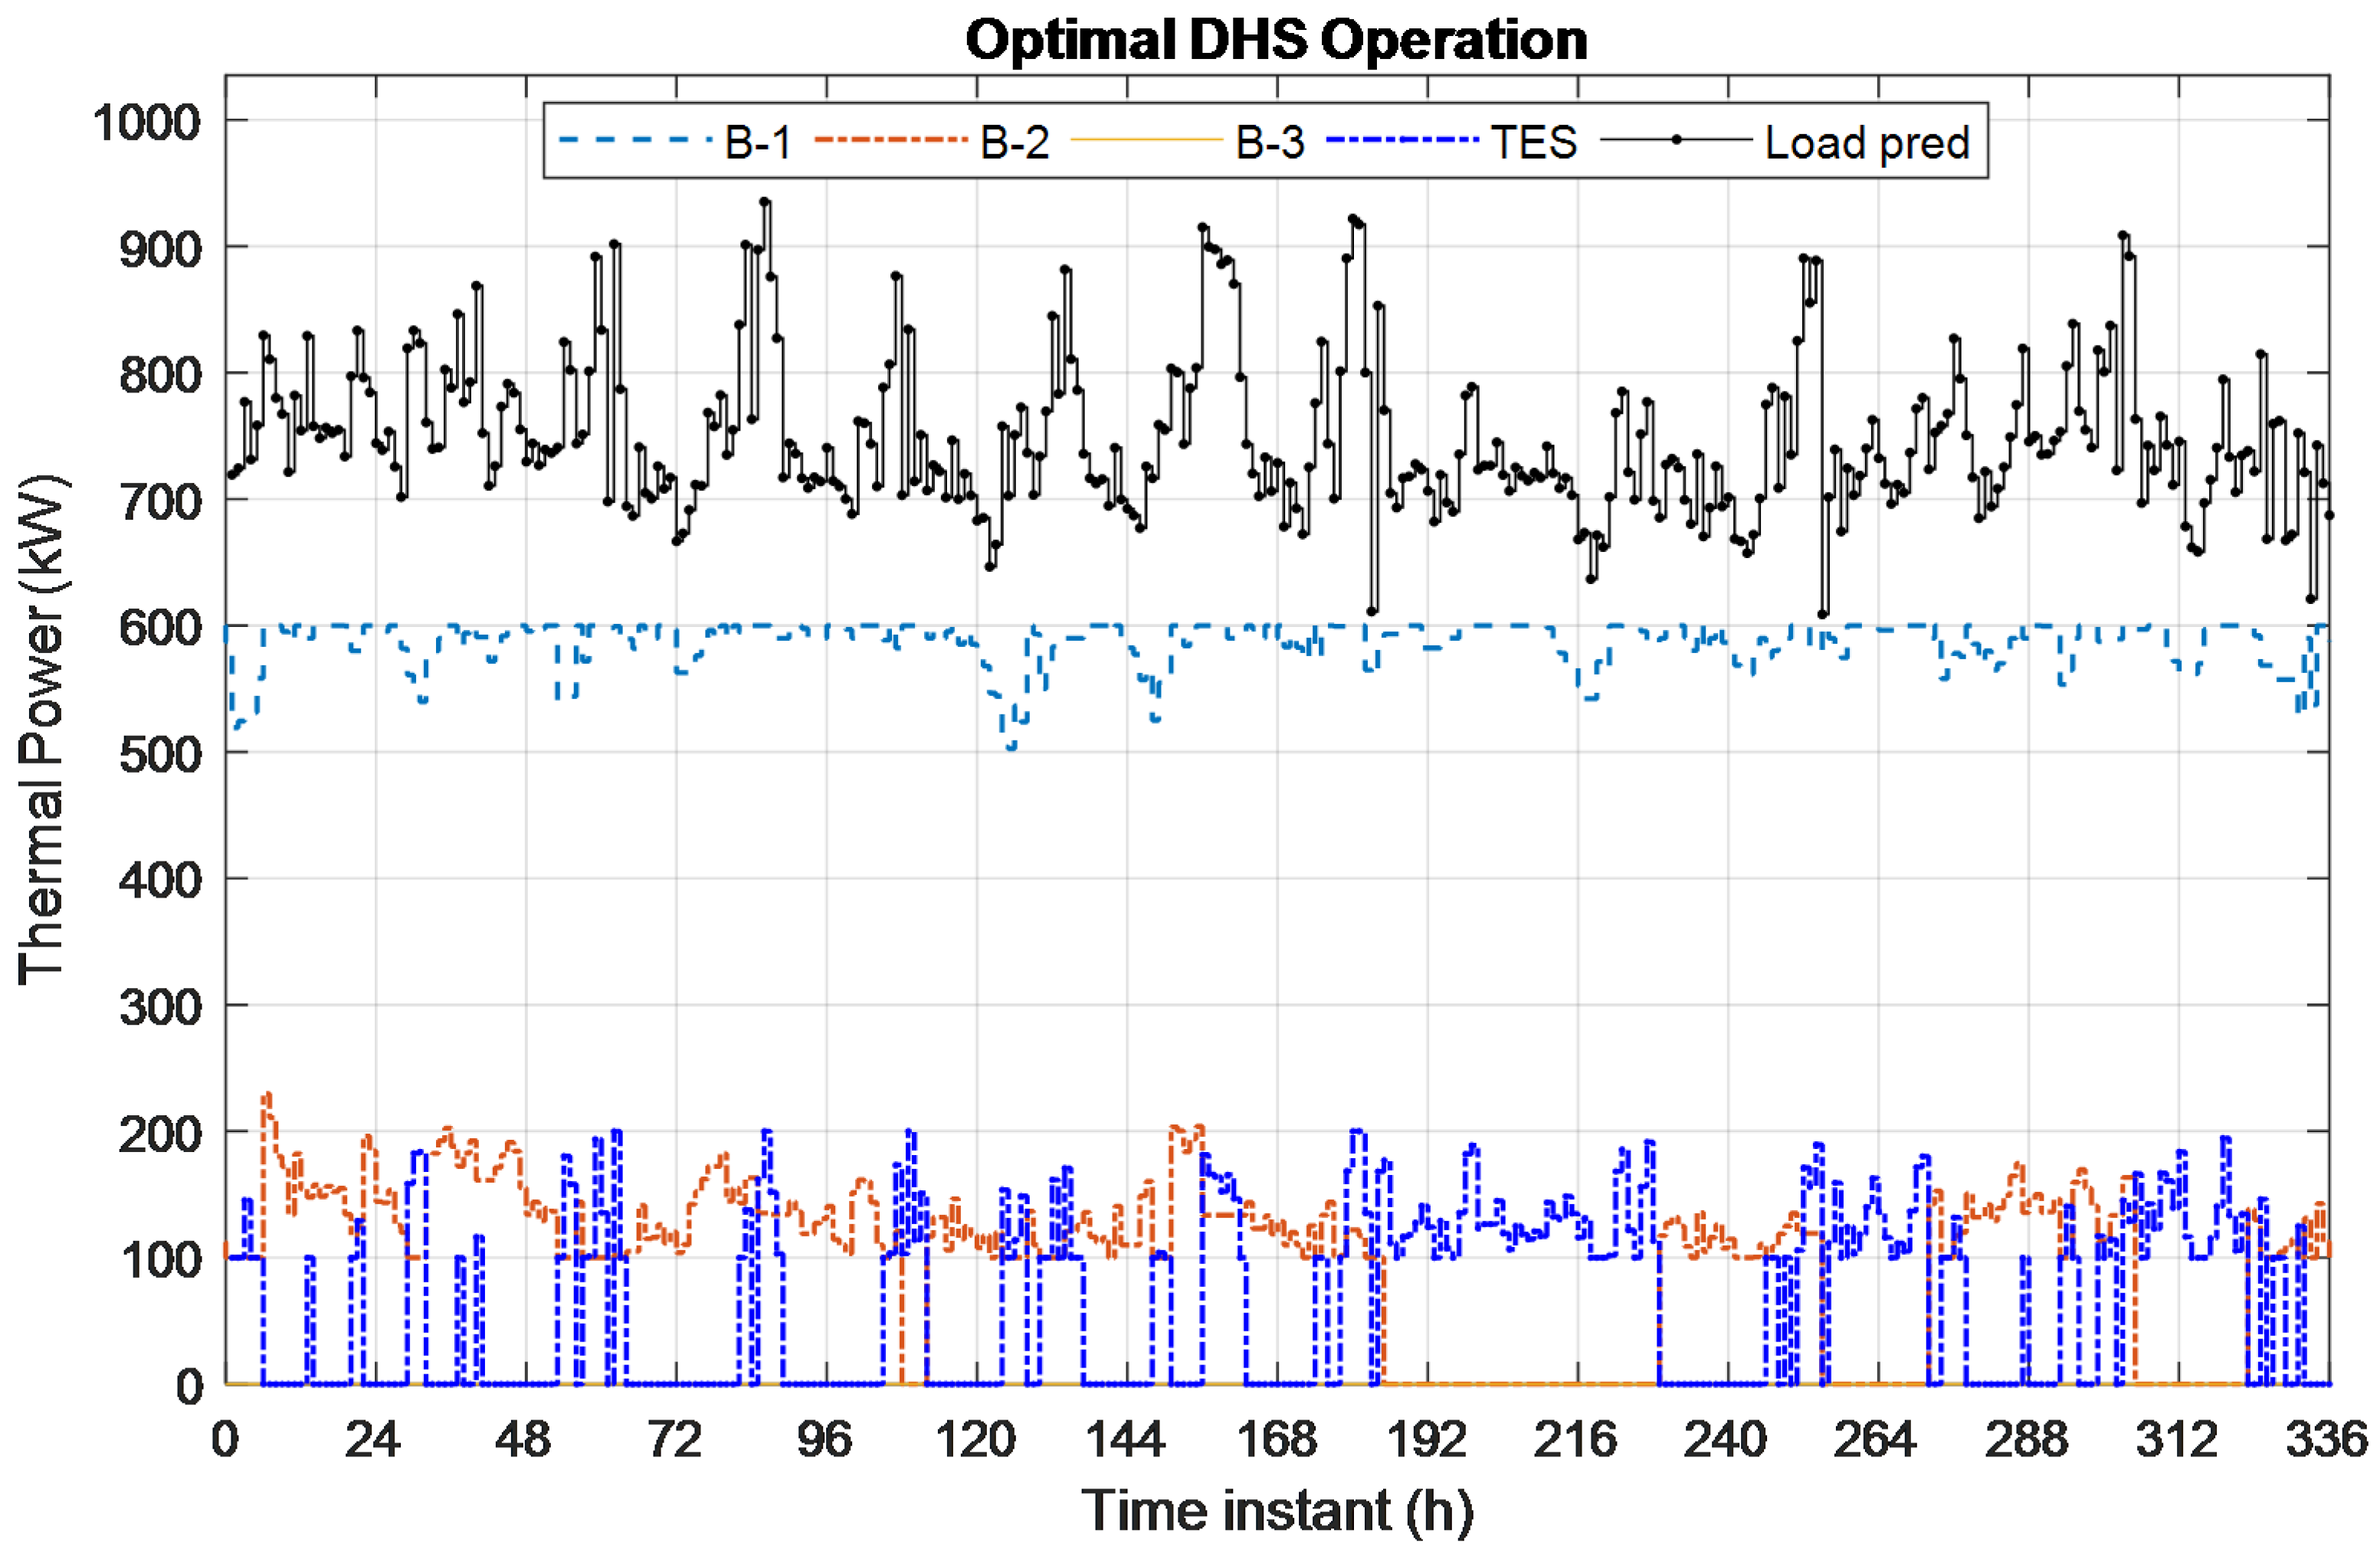Click the B-2 orange dash-dot legend line sample
This screenshot has height=1556, width=2380.
click(x=891, y=140)
